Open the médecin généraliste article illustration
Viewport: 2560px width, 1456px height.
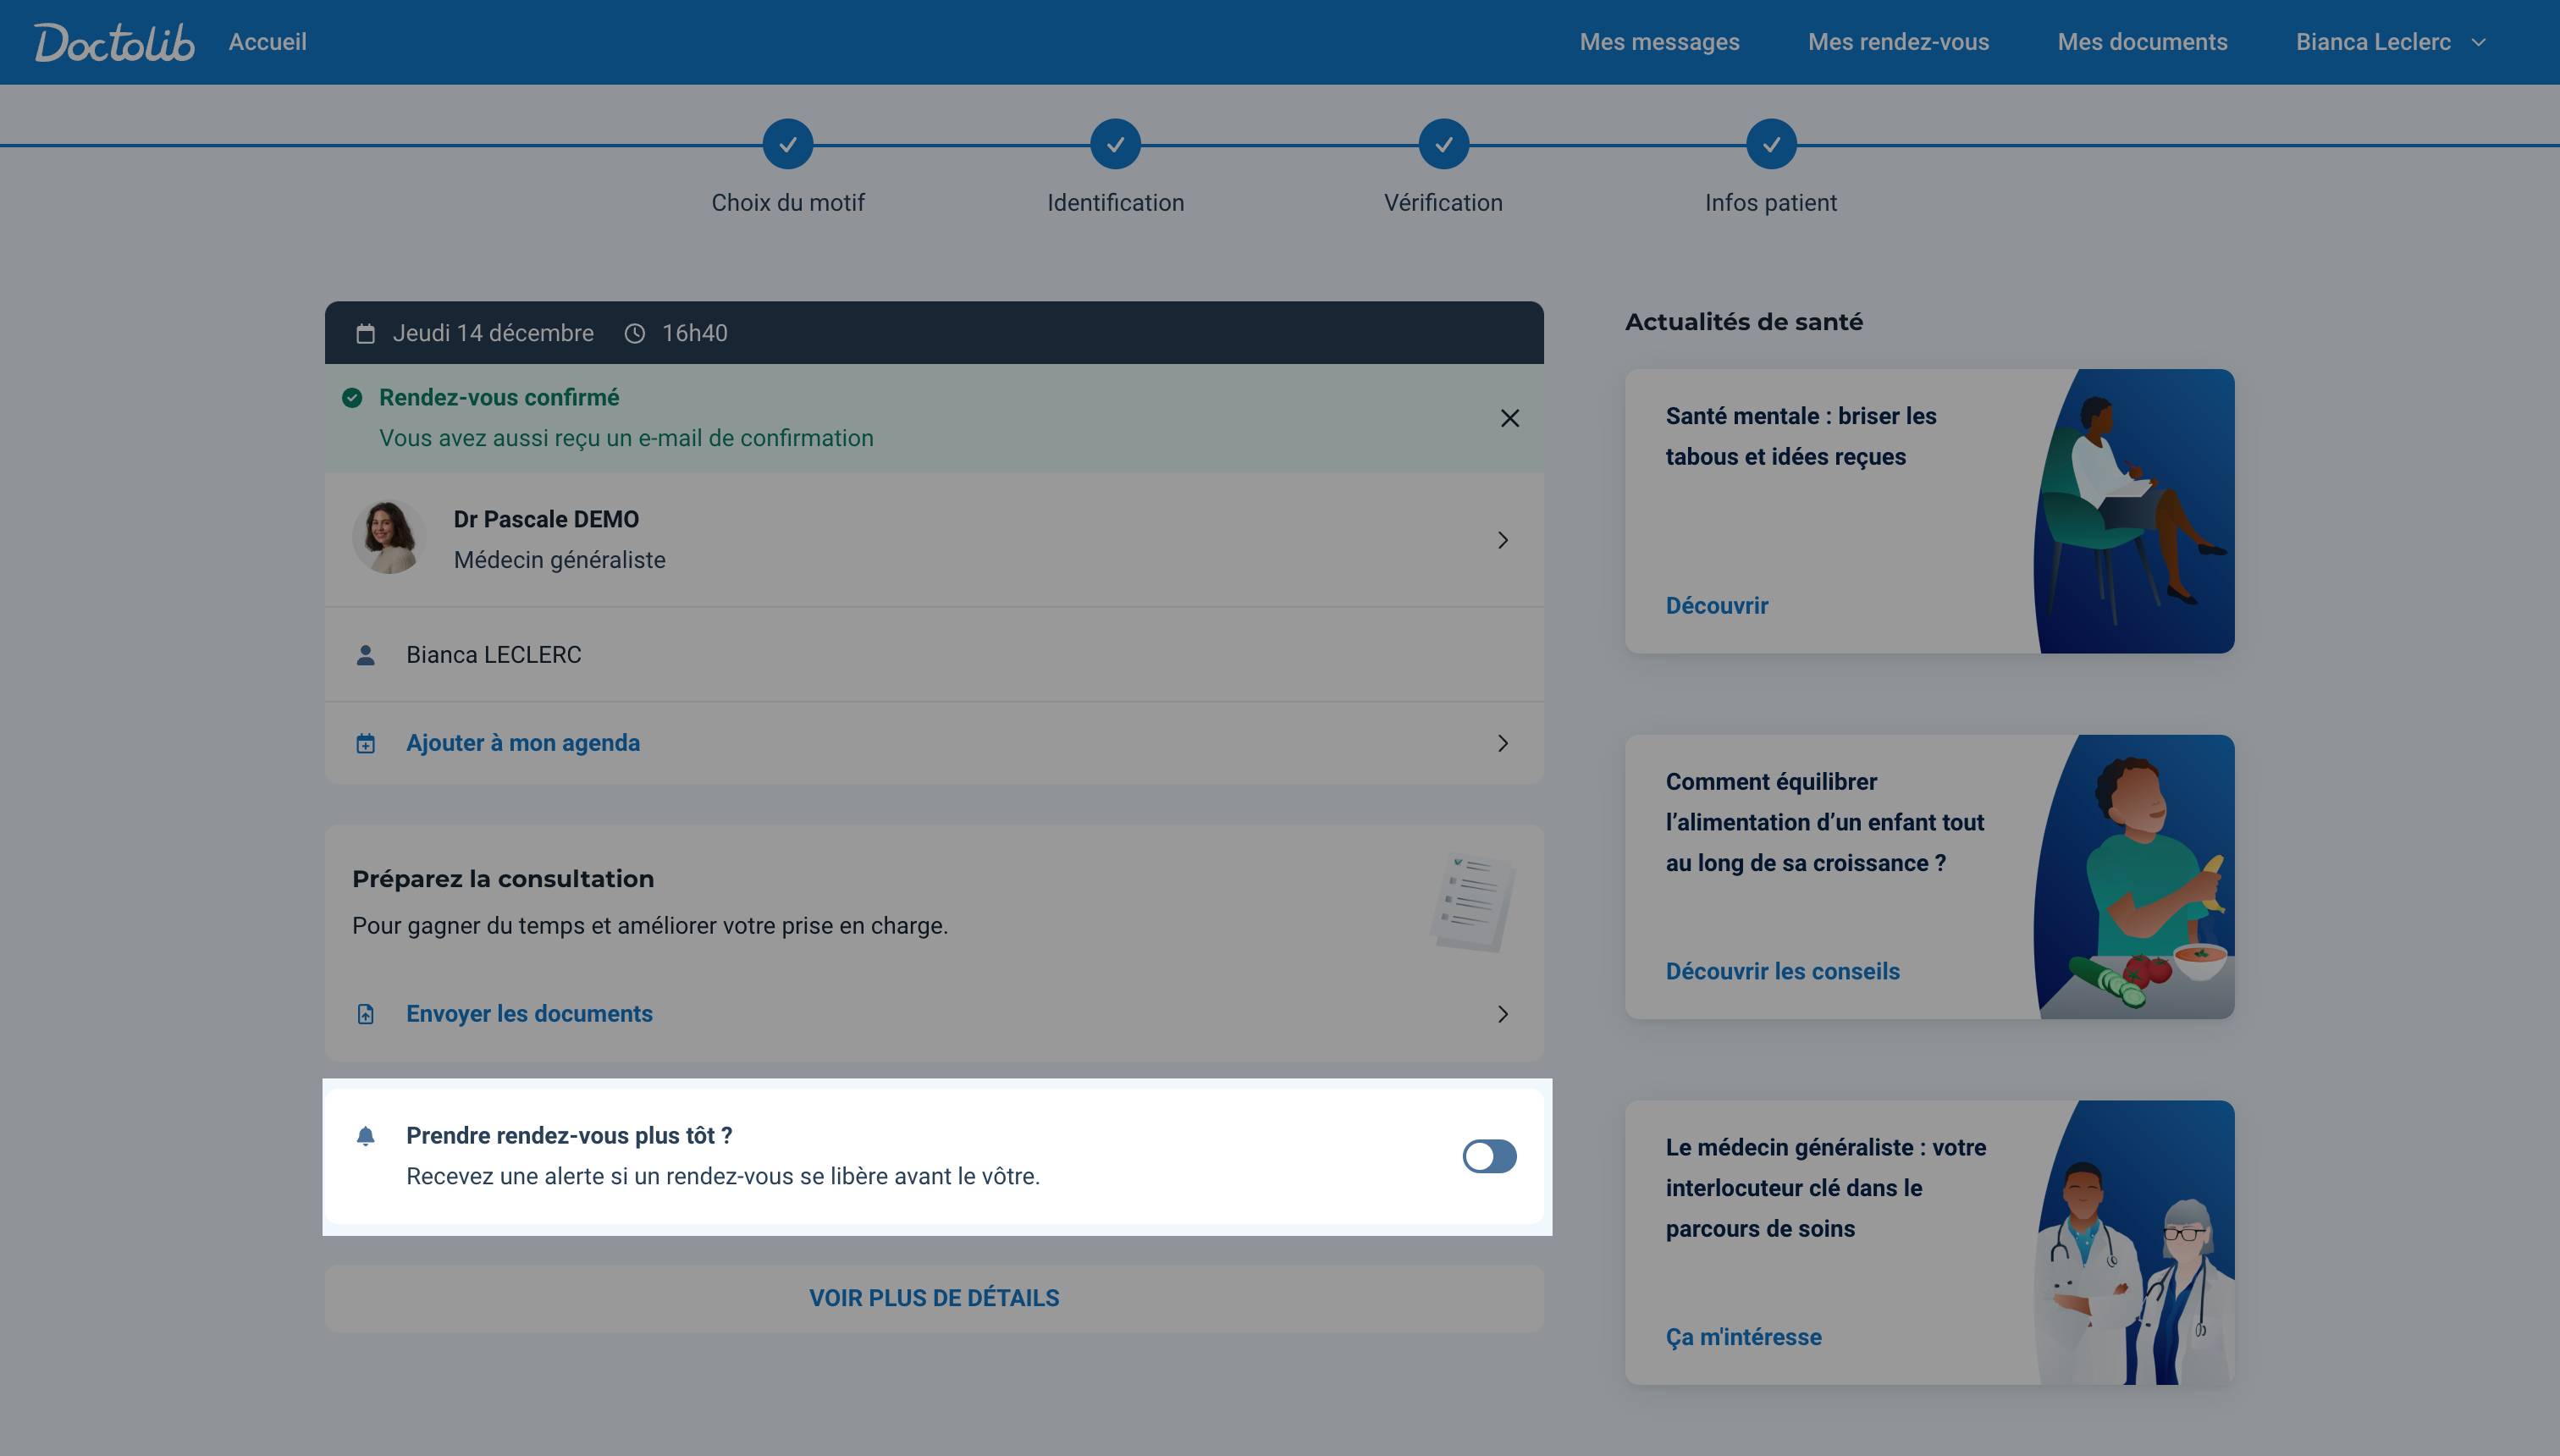[2134, 1243]
